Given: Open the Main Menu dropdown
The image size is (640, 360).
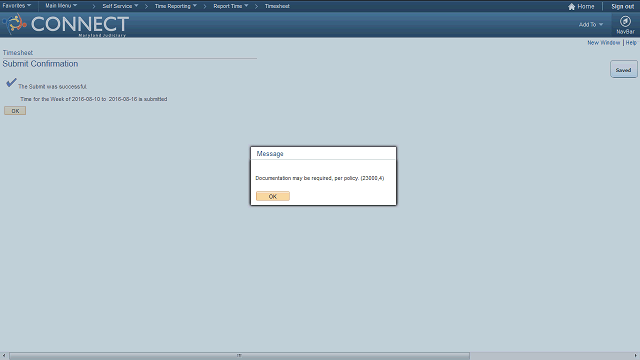Looking at the screenshot, I should point(61,6).
